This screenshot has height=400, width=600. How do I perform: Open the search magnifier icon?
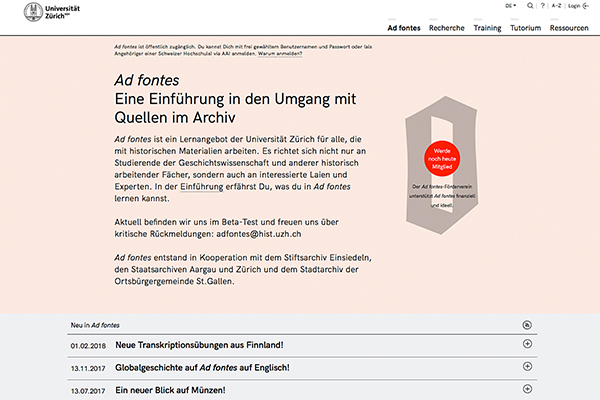tap(530, 6)
